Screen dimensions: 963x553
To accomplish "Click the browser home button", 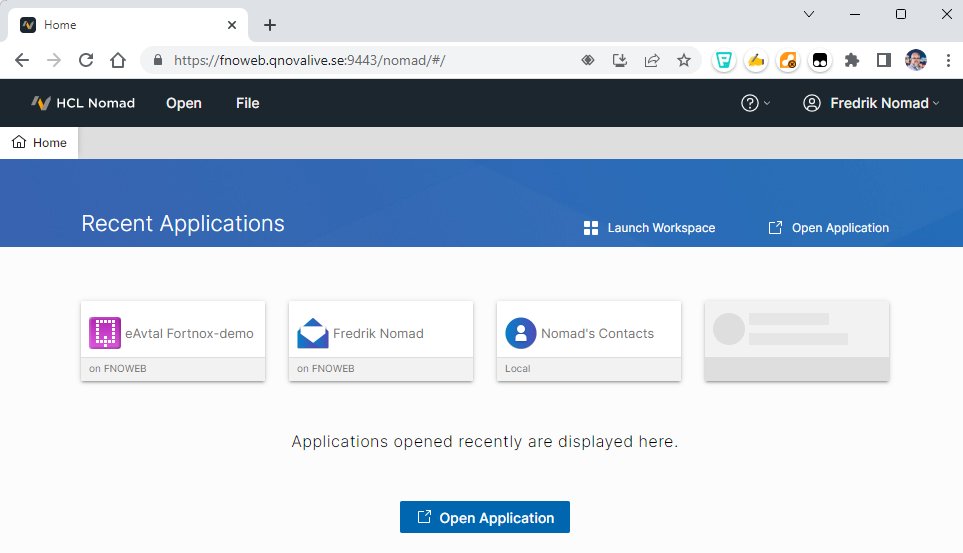I will (x=118, y=60).
